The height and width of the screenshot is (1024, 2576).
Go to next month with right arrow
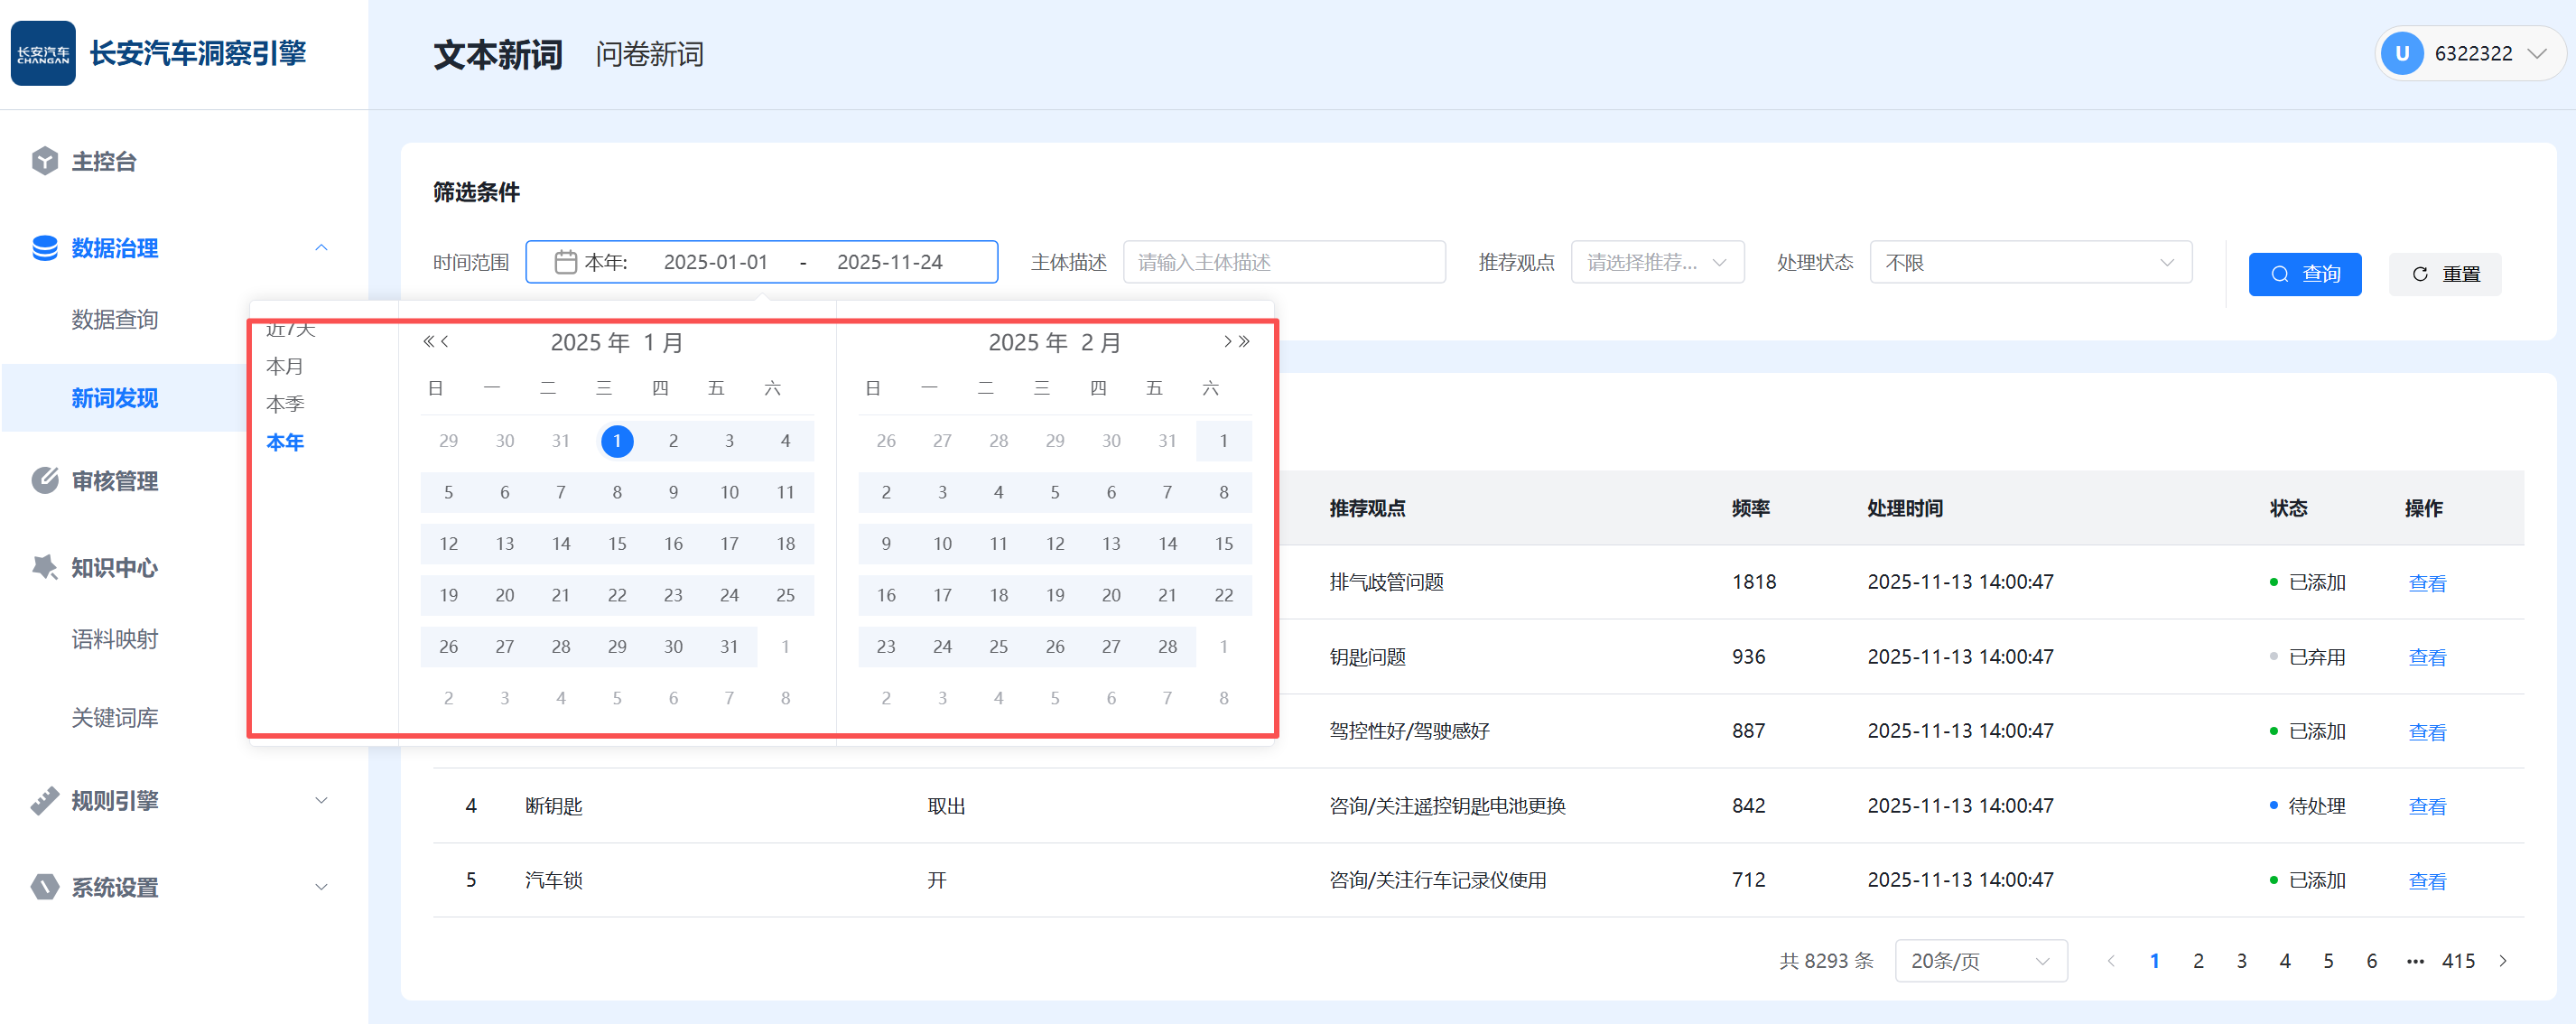tap(1227, 342)
